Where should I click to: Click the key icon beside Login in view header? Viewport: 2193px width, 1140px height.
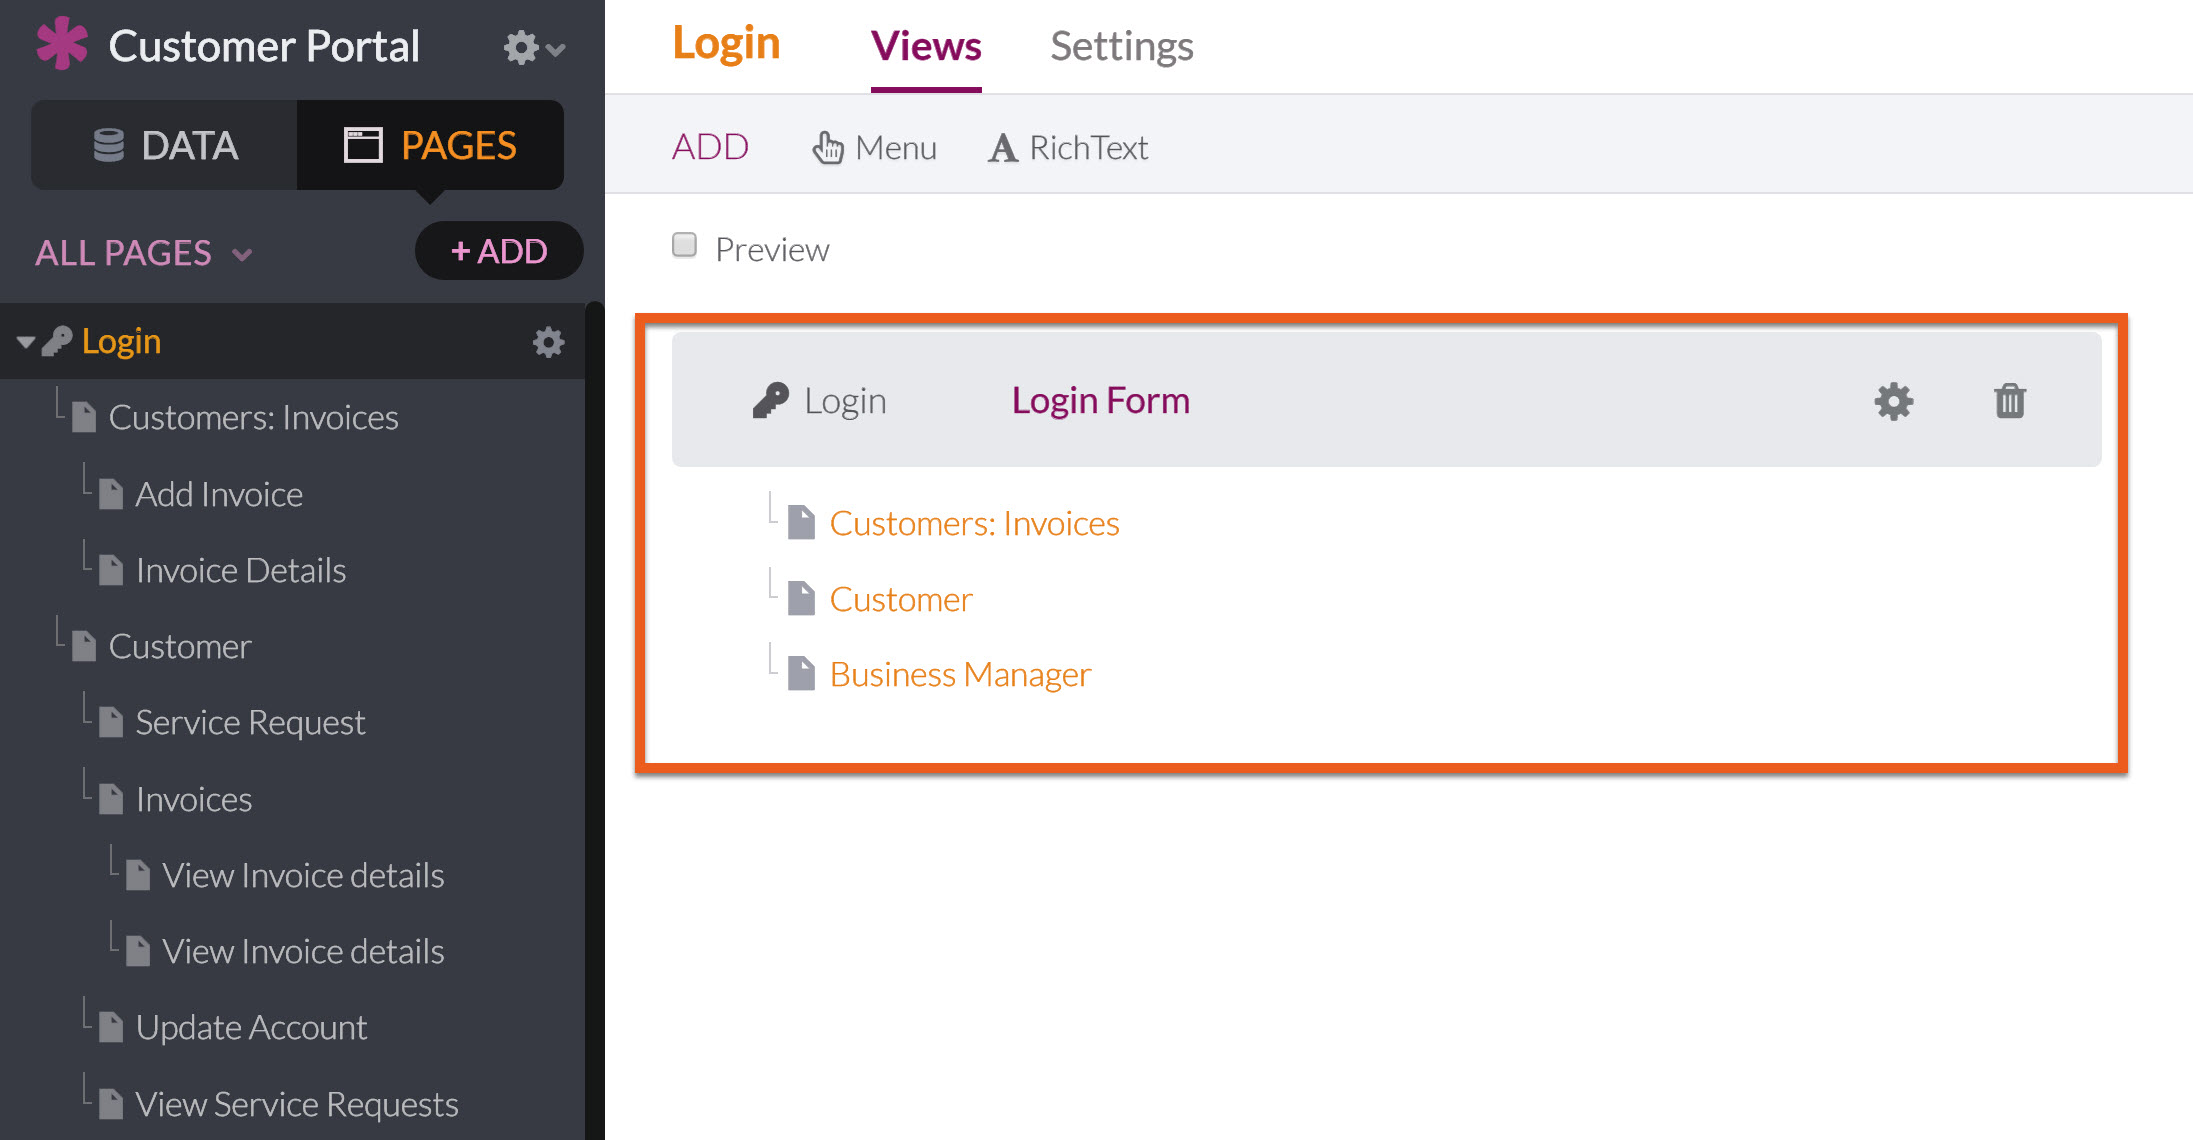[x=771, y=401]
